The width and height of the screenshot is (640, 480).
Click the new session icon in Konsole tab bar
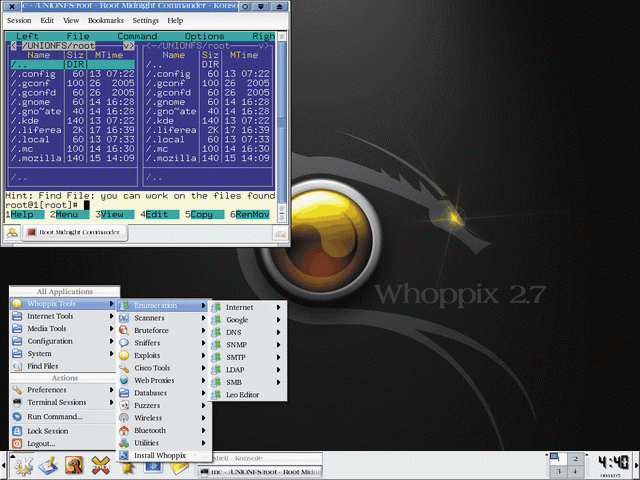click(x=12, y=233)
